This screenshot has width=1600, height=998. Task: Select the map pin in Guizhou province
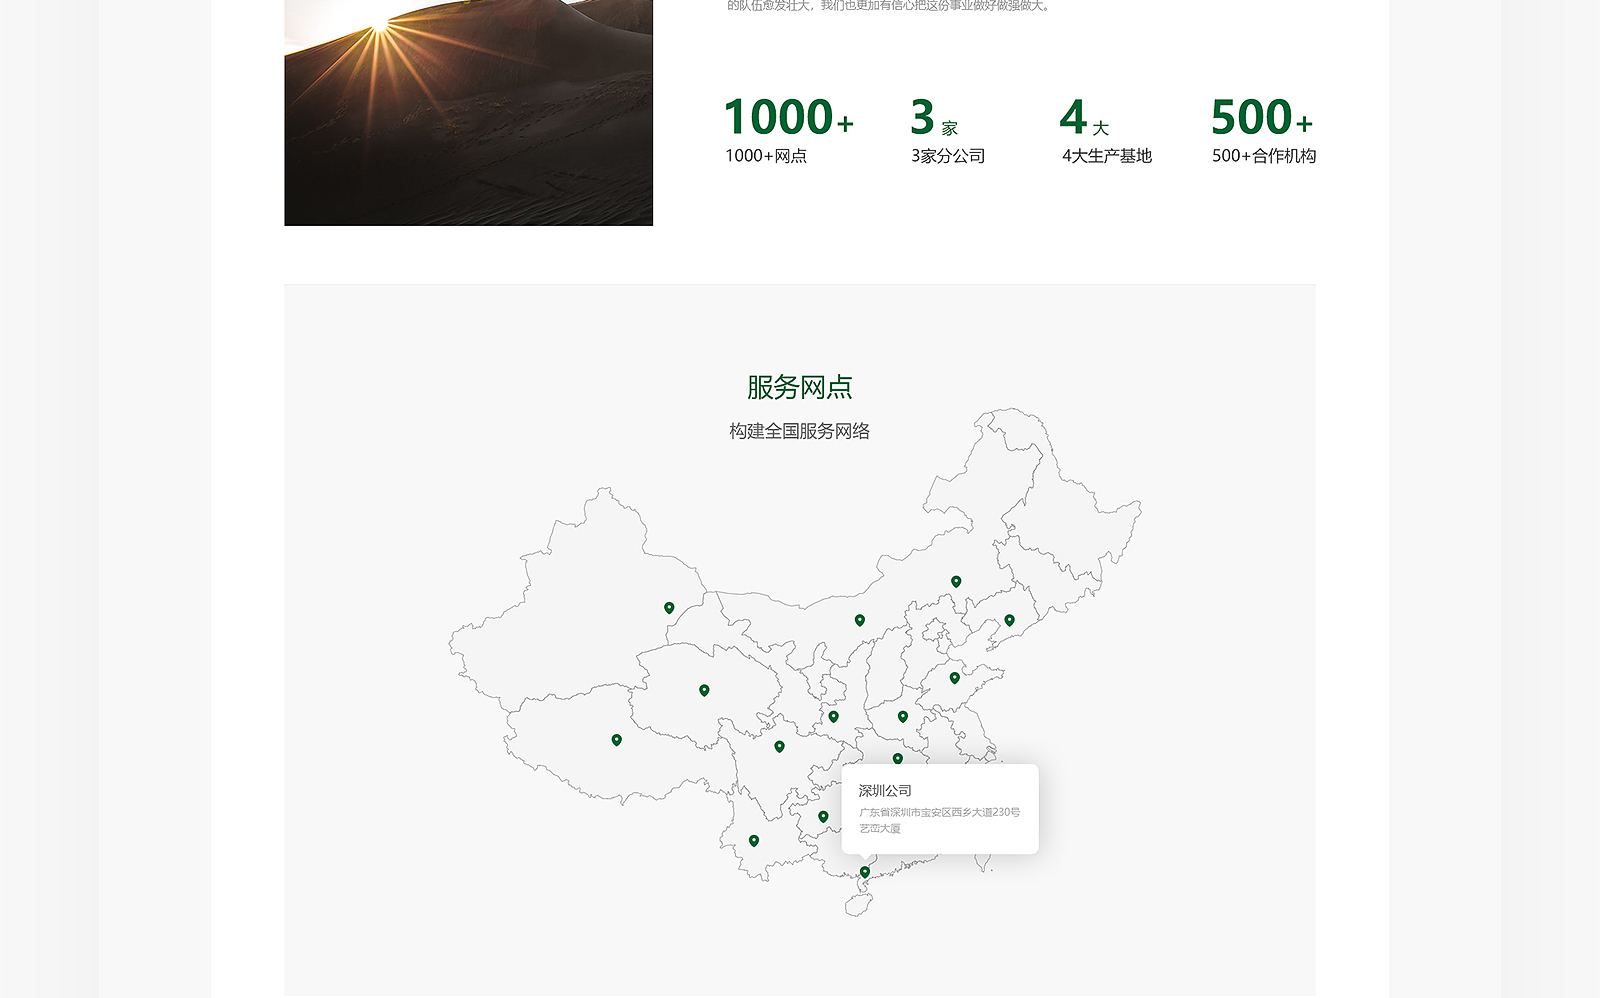[823, 817]
